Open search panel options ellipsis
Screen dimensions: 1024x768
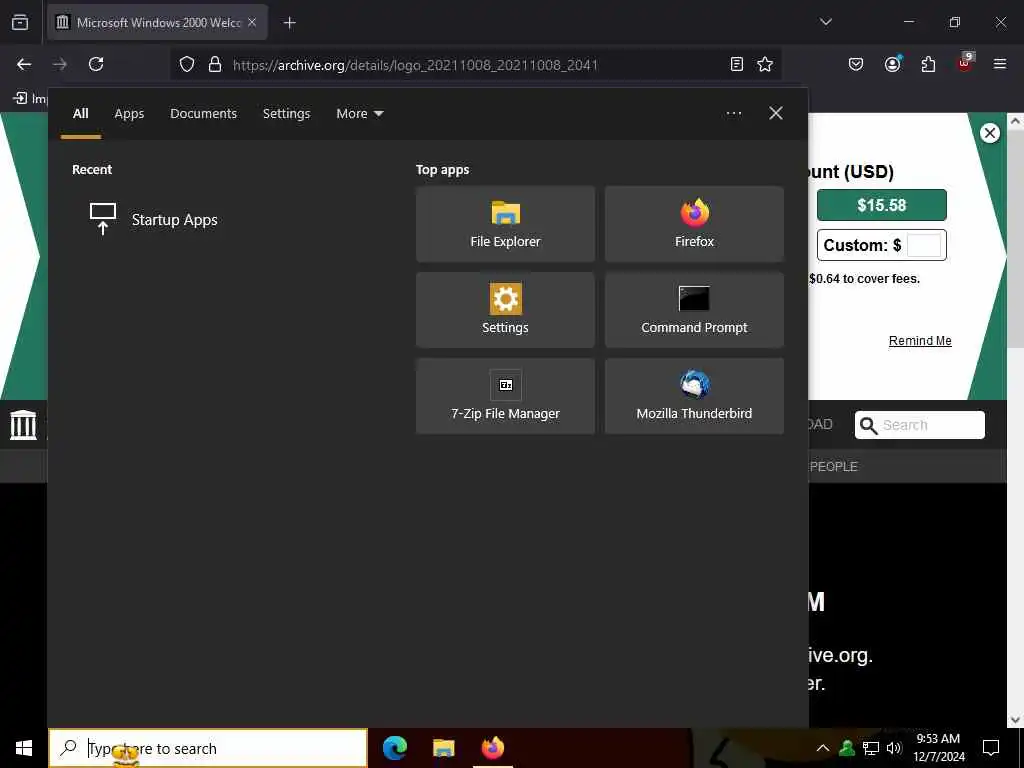(733, 114)
